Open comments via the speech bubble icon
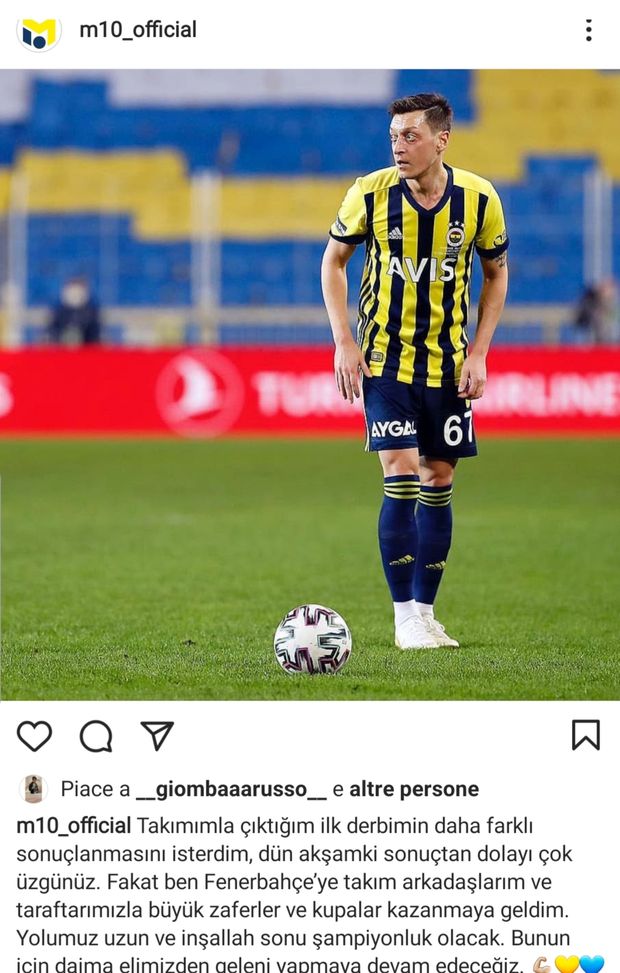The image size is (620, 973). (96, 736)
